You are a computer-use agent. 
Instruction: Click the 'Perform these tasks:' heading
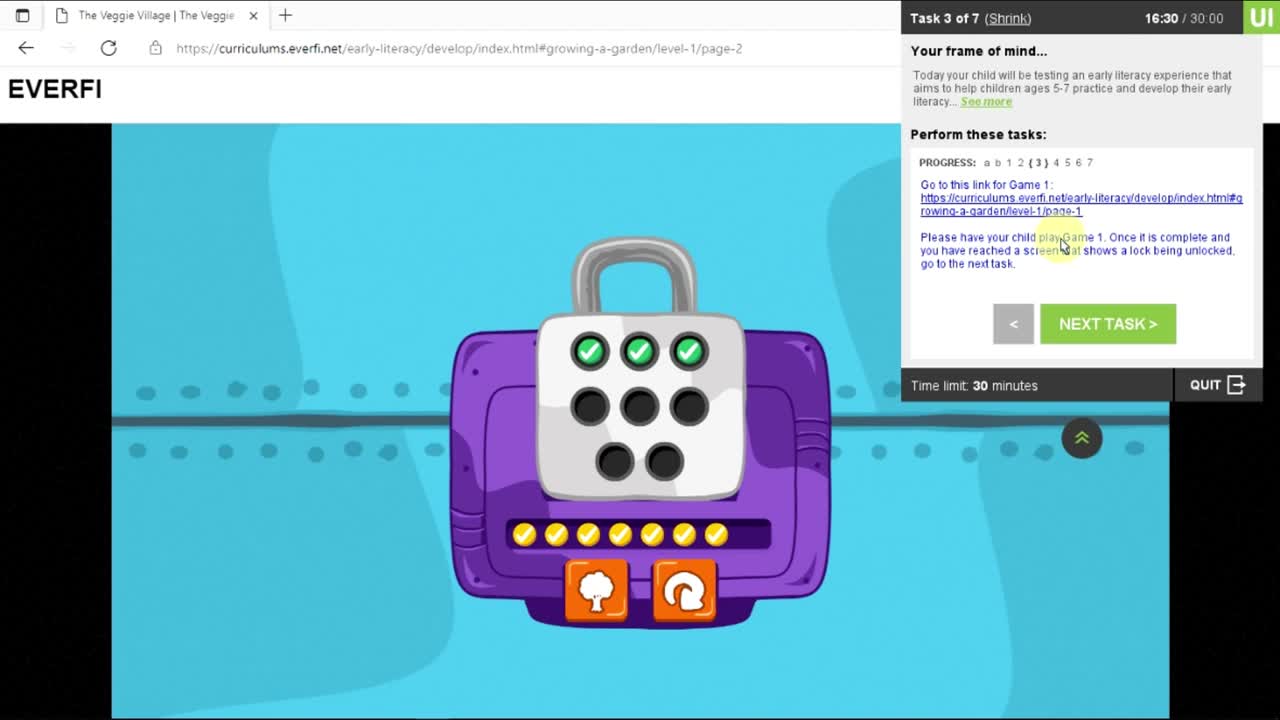tap(978, 134)
